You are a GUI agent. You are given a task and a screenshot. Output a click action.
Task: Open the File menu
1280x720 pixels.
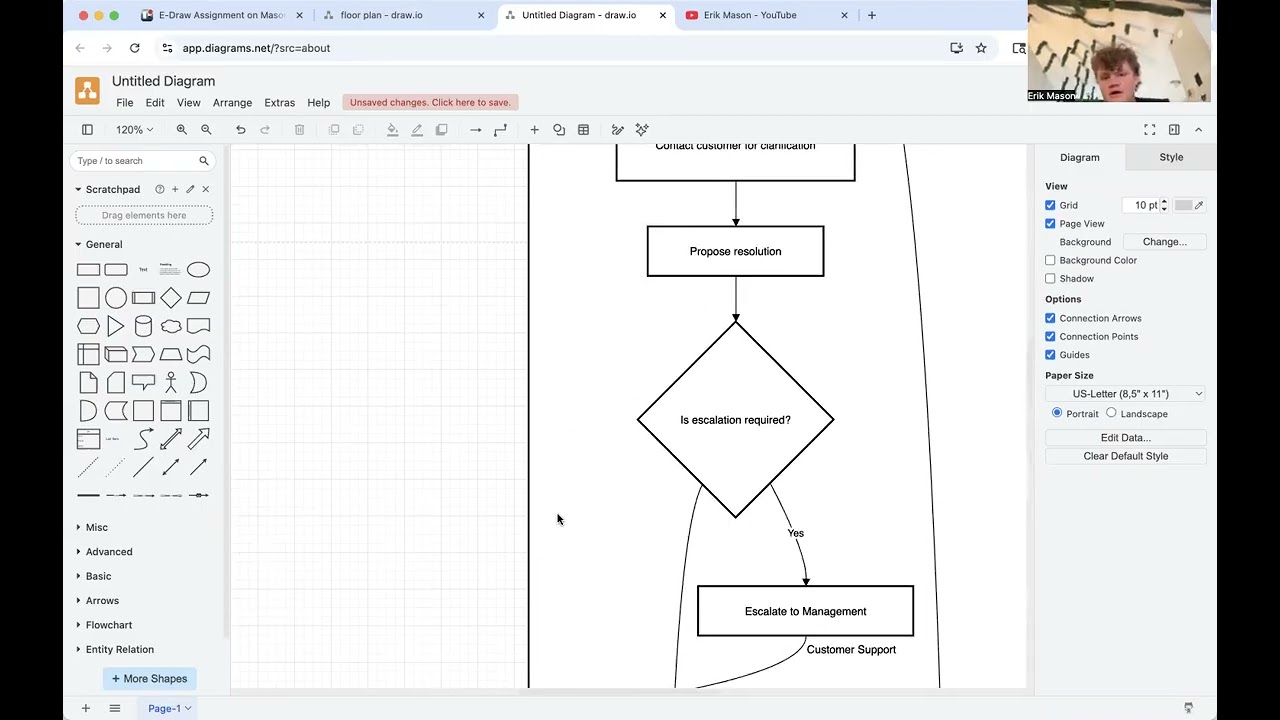(124, 103)
